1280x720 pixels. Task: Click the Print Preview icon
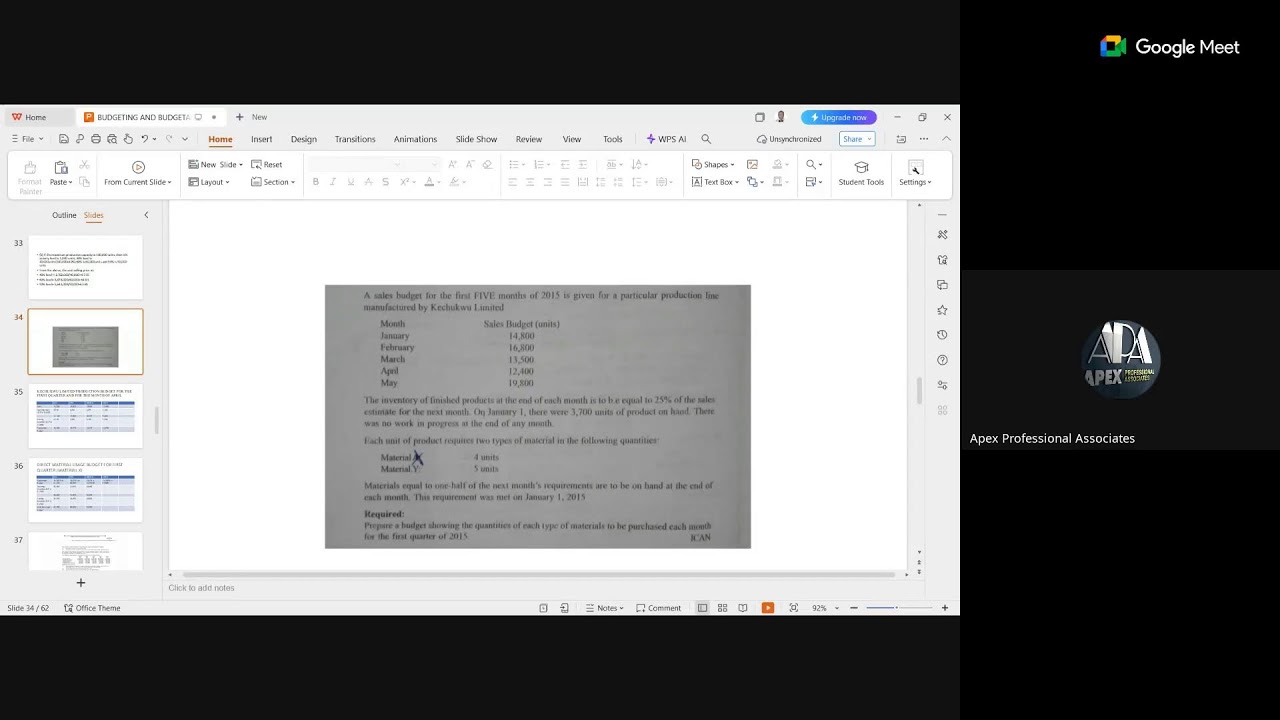112,139
